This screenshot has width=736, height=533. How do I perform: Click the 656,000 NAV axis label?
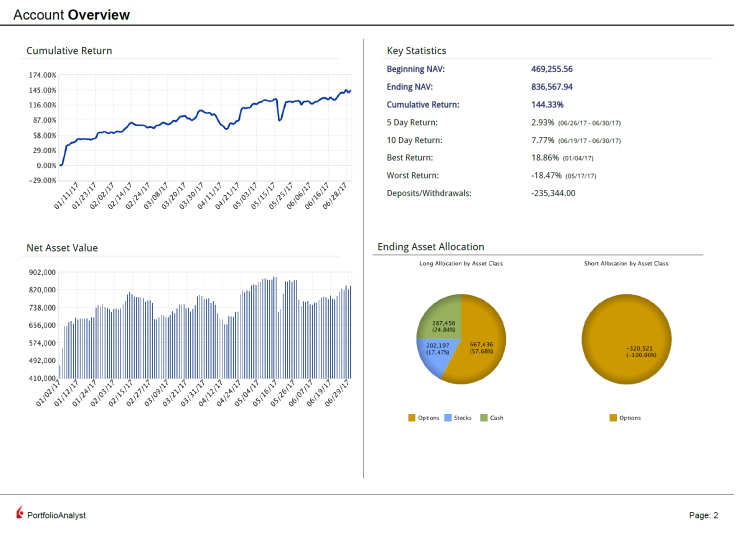click(x=42, y=325)
